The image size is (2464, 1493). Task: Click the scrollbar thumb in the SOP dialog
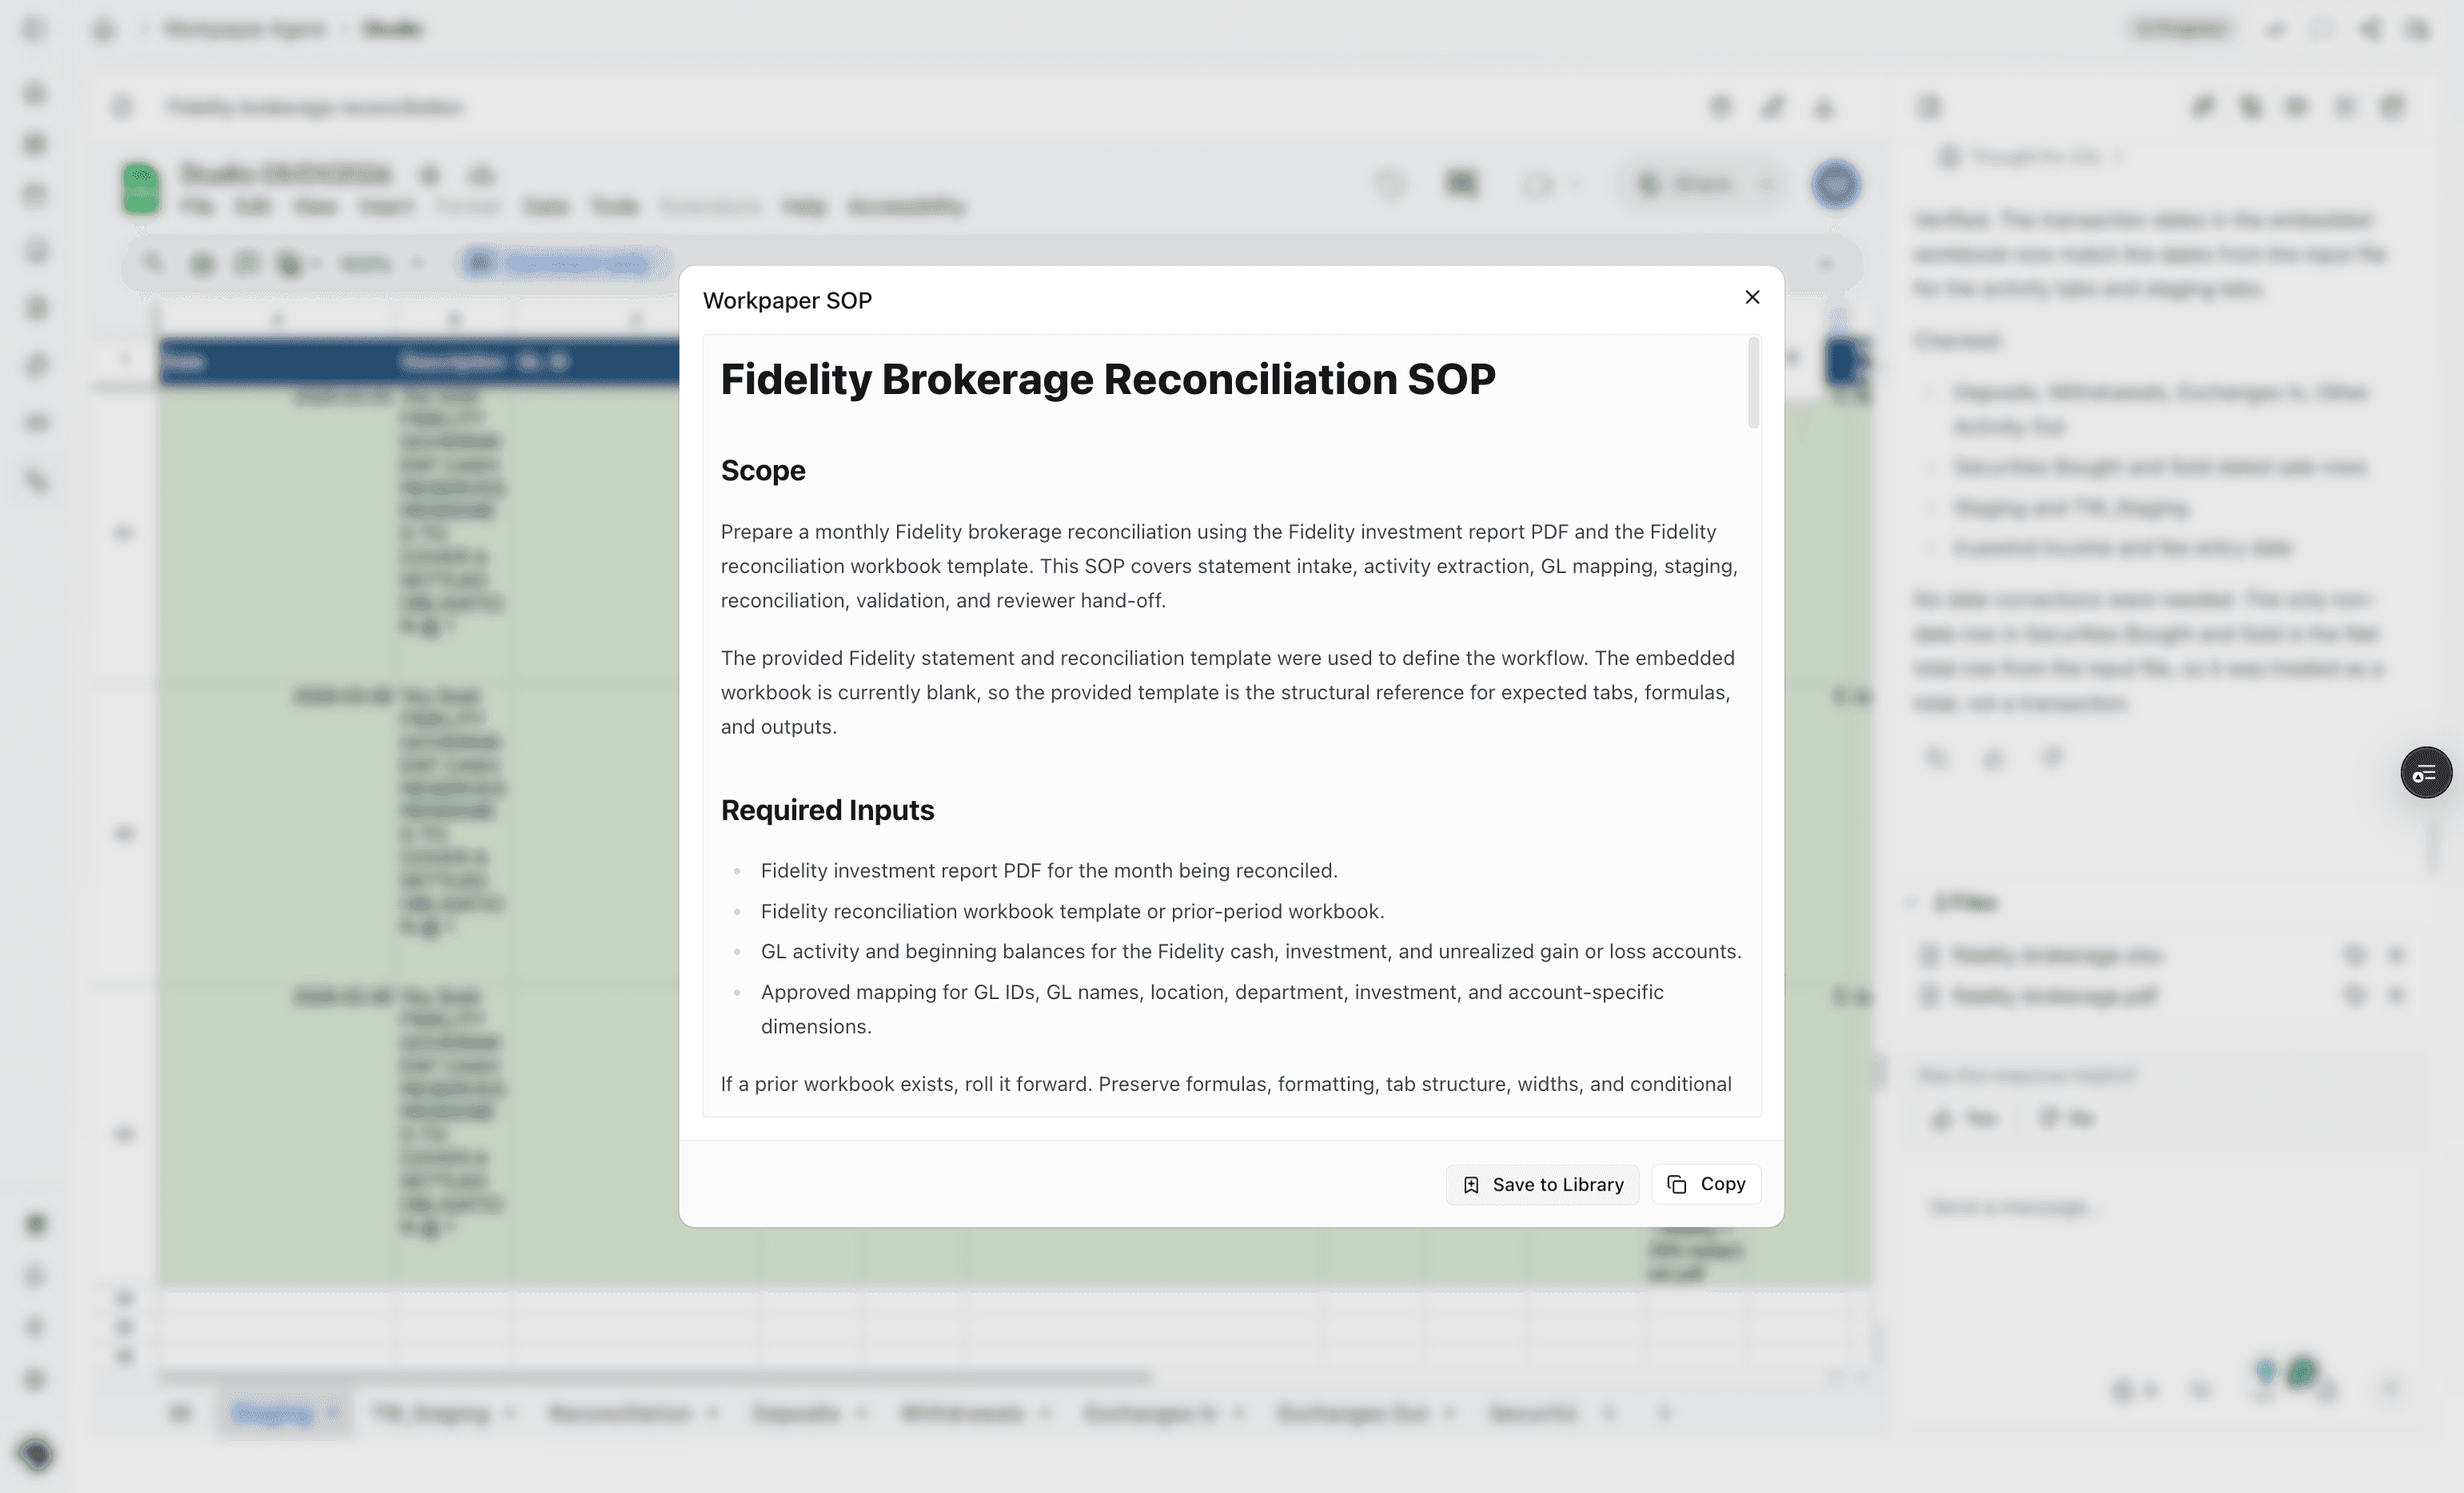pyautogui.click(x=1753, y=383)
